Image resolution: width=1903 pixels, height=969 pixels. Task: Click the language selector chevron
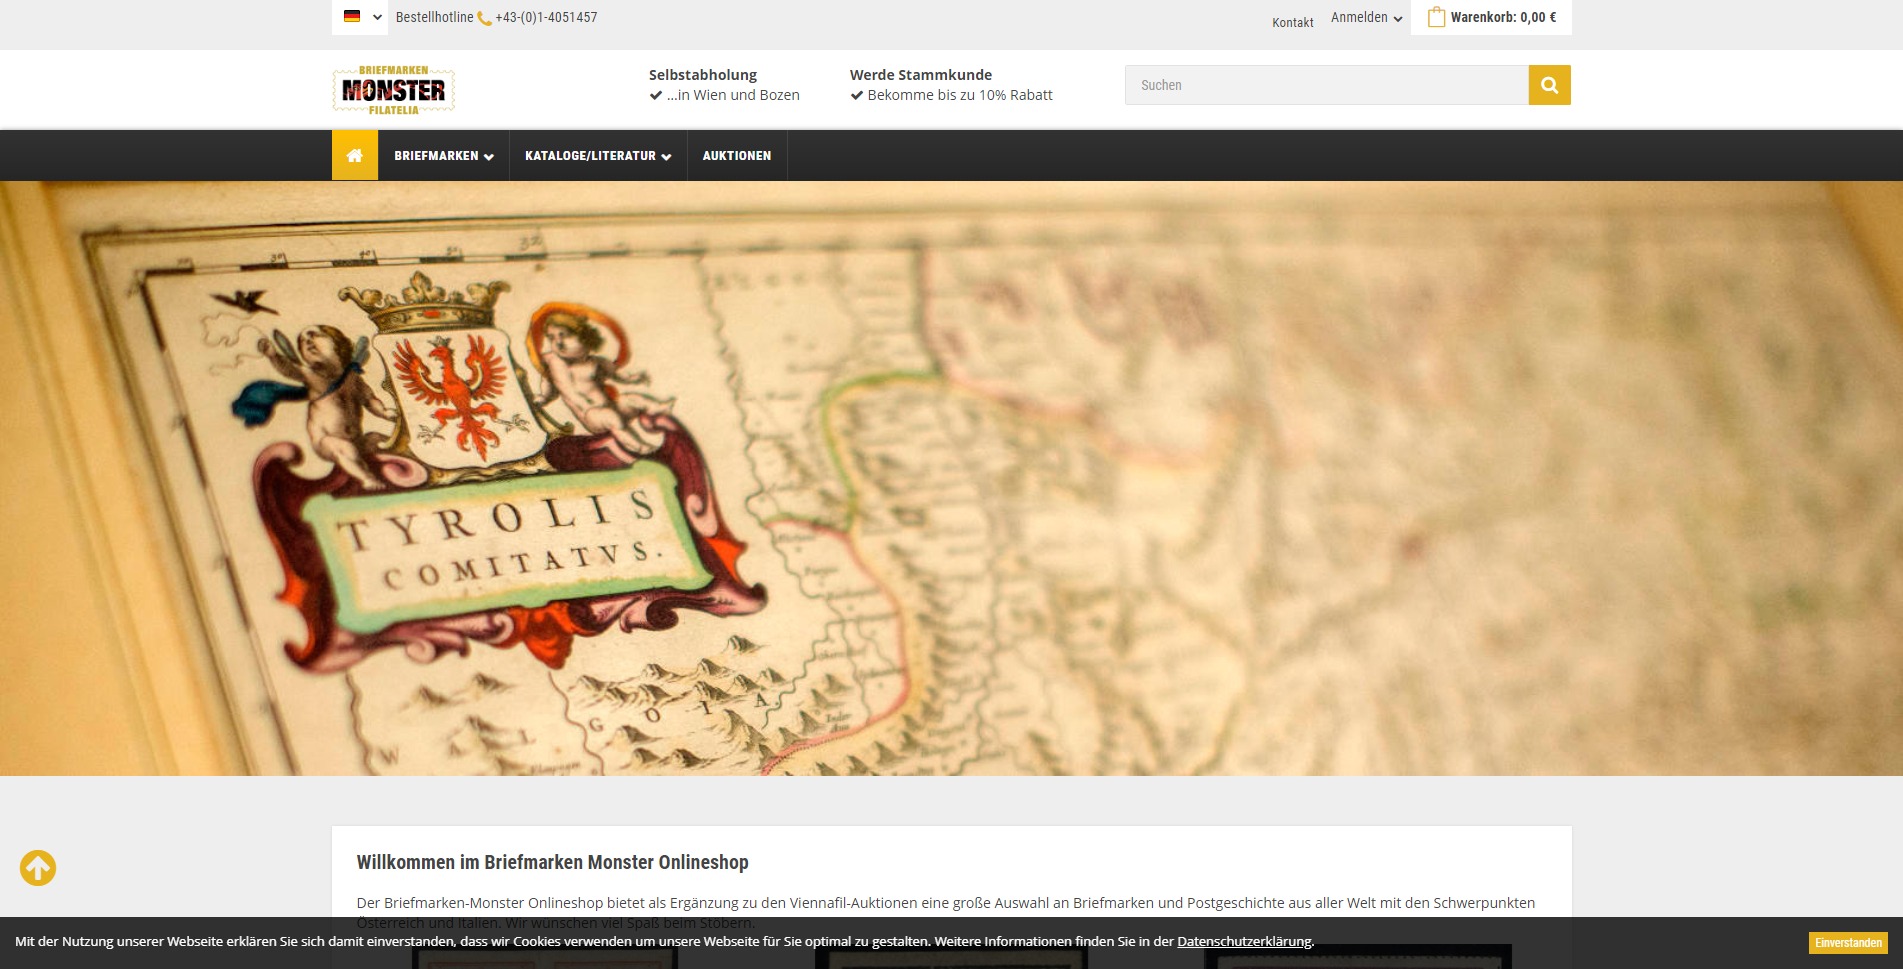pos(377,17)
